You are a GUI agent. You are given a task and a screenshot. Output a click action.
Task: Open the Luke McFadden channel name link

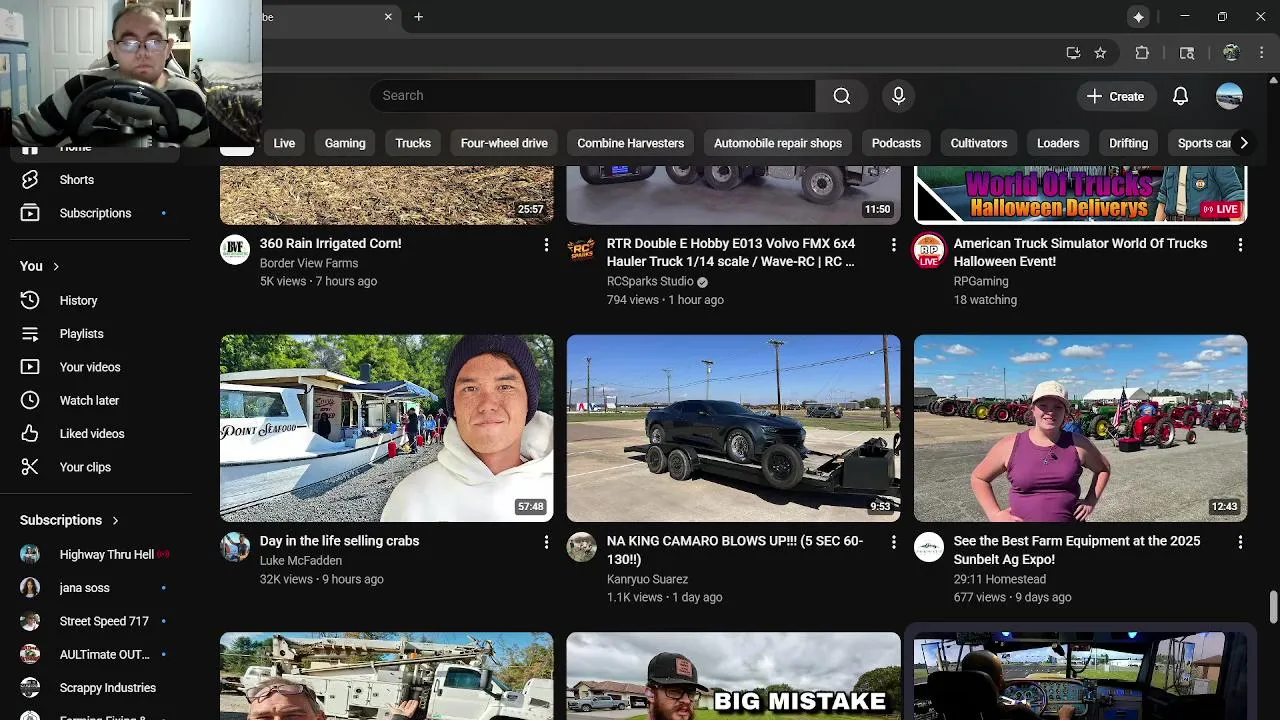click(301, 561)
